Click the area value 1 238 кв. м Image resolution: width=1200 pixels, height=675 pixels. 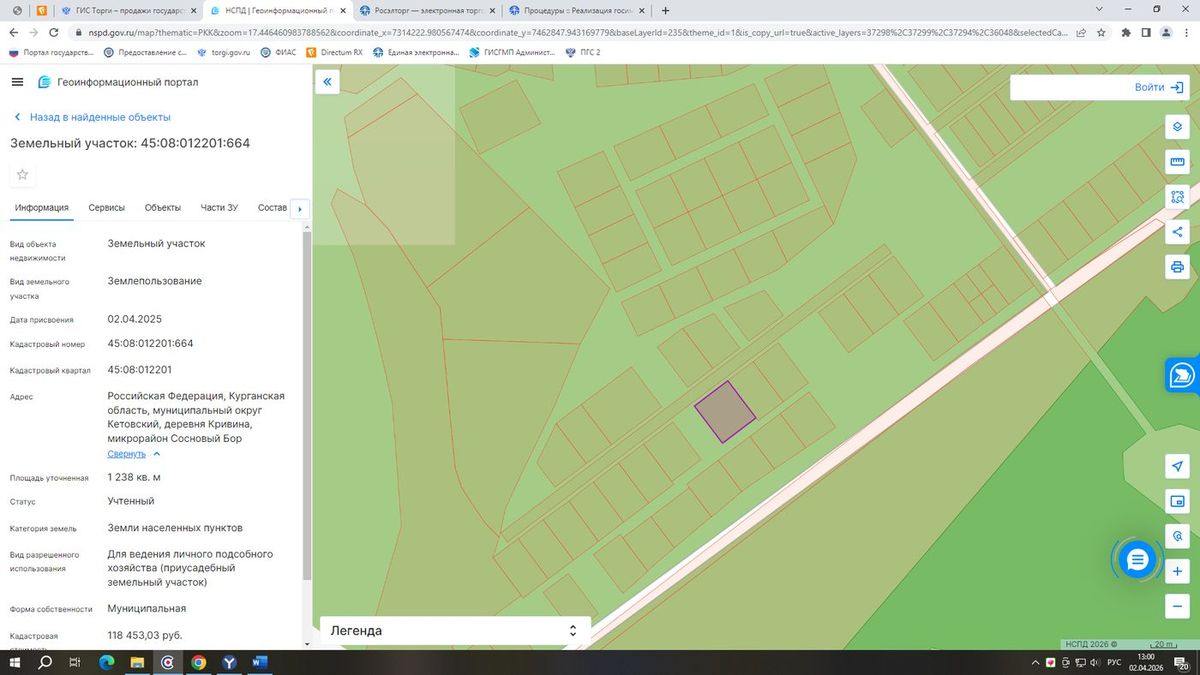click(134, 477)
